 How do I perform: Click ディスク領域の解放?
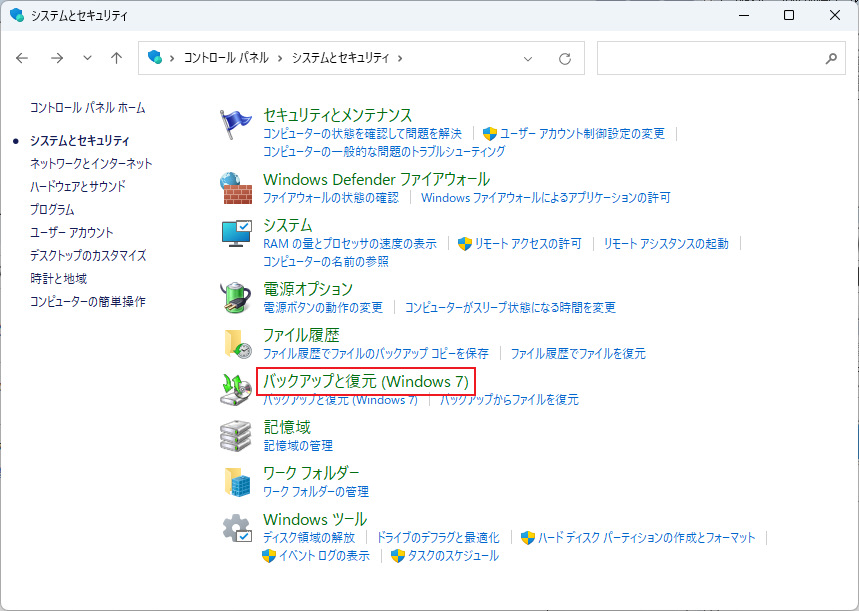coord(309,537)
